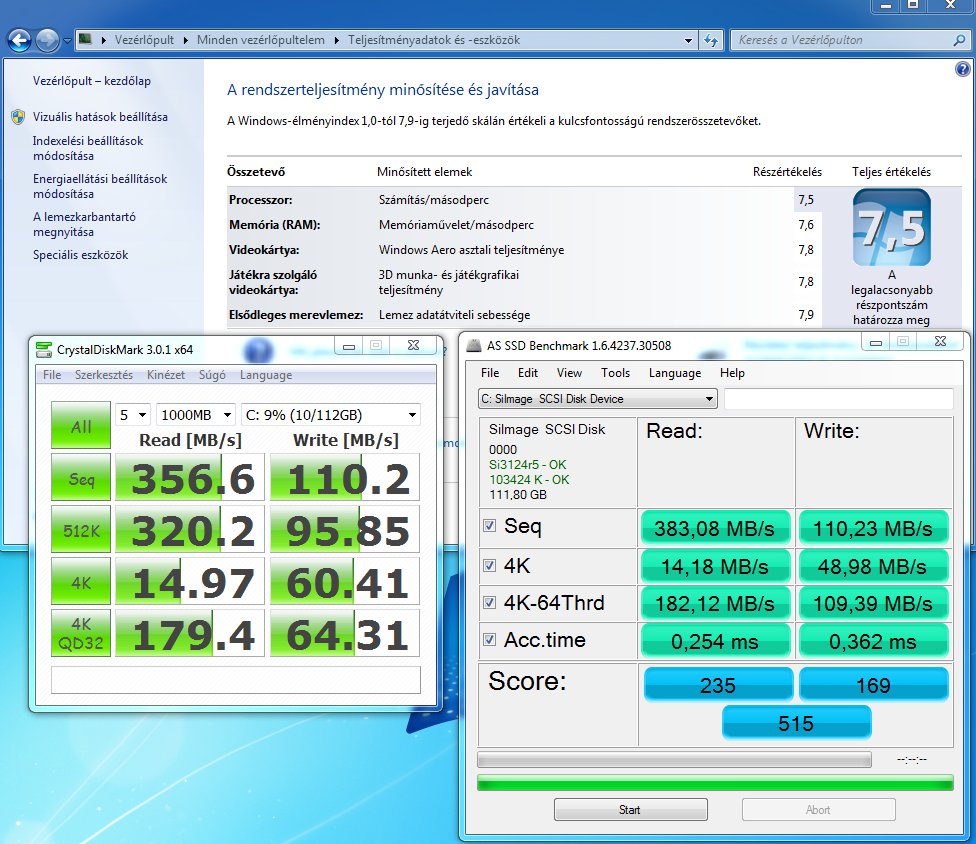Open the Silmage SCSI Disk Device dropdown

598,399
